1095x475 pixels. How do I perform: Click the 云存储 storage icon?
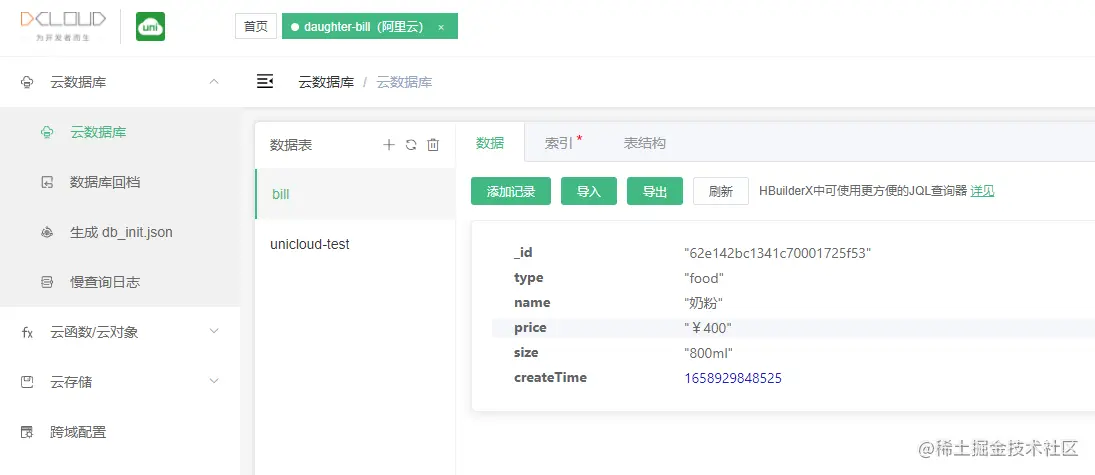click(27, 382)
